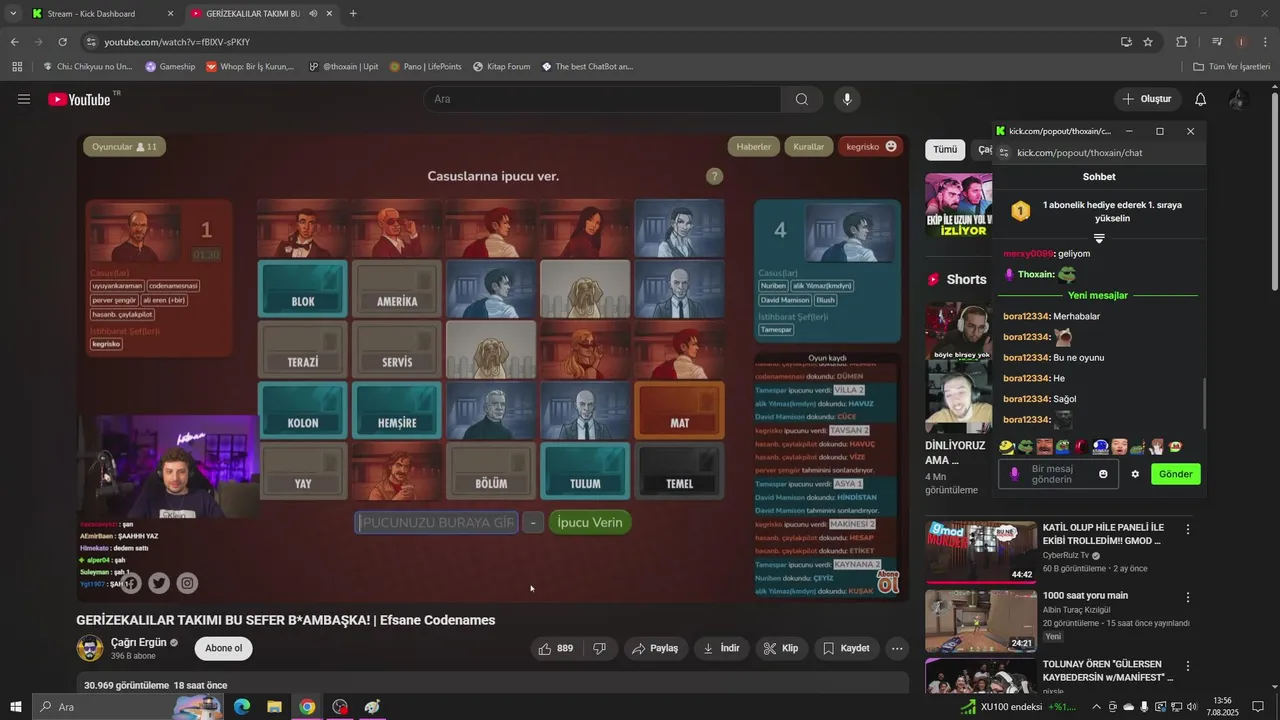
Task: Bookmark this page with the star icon
Action: coord(1148,42)
